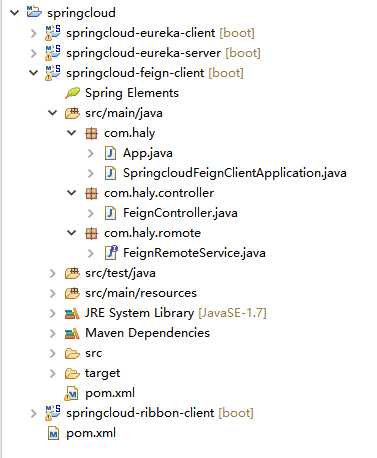Click the com.haly.controller package icon

click(x=91, y=193)
